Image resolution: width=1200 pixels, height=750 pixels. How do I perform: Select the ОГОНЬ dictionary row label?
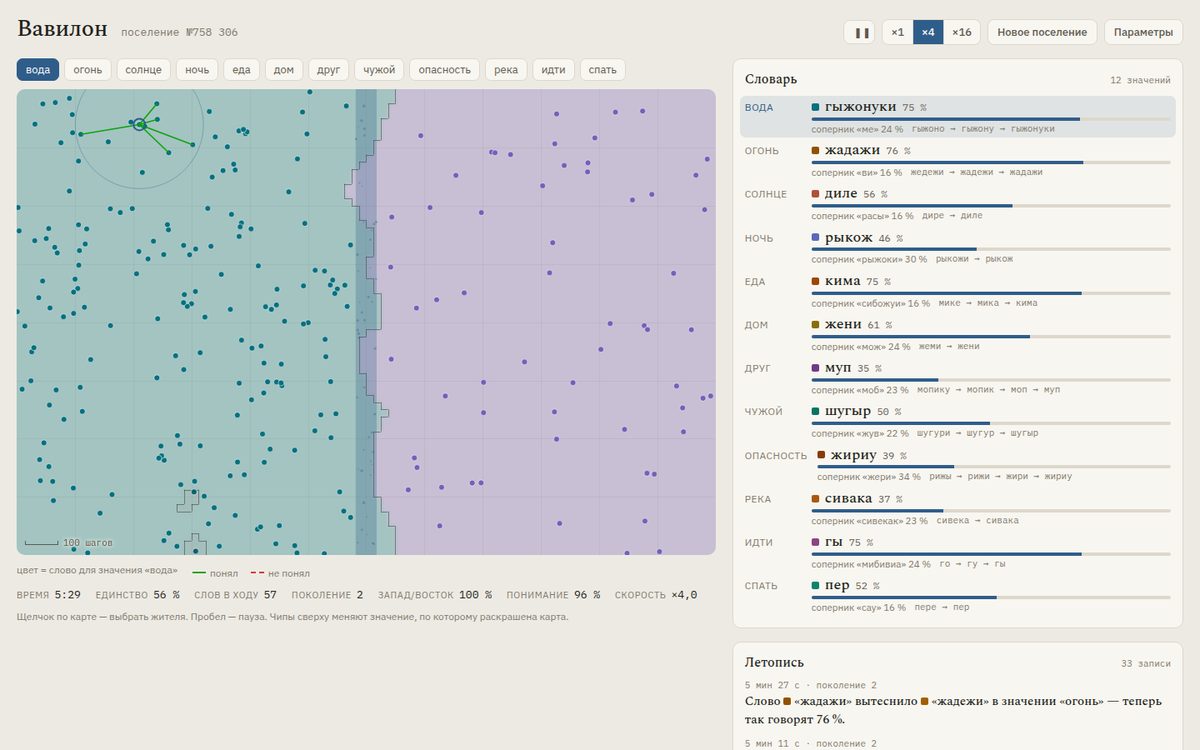762,151
